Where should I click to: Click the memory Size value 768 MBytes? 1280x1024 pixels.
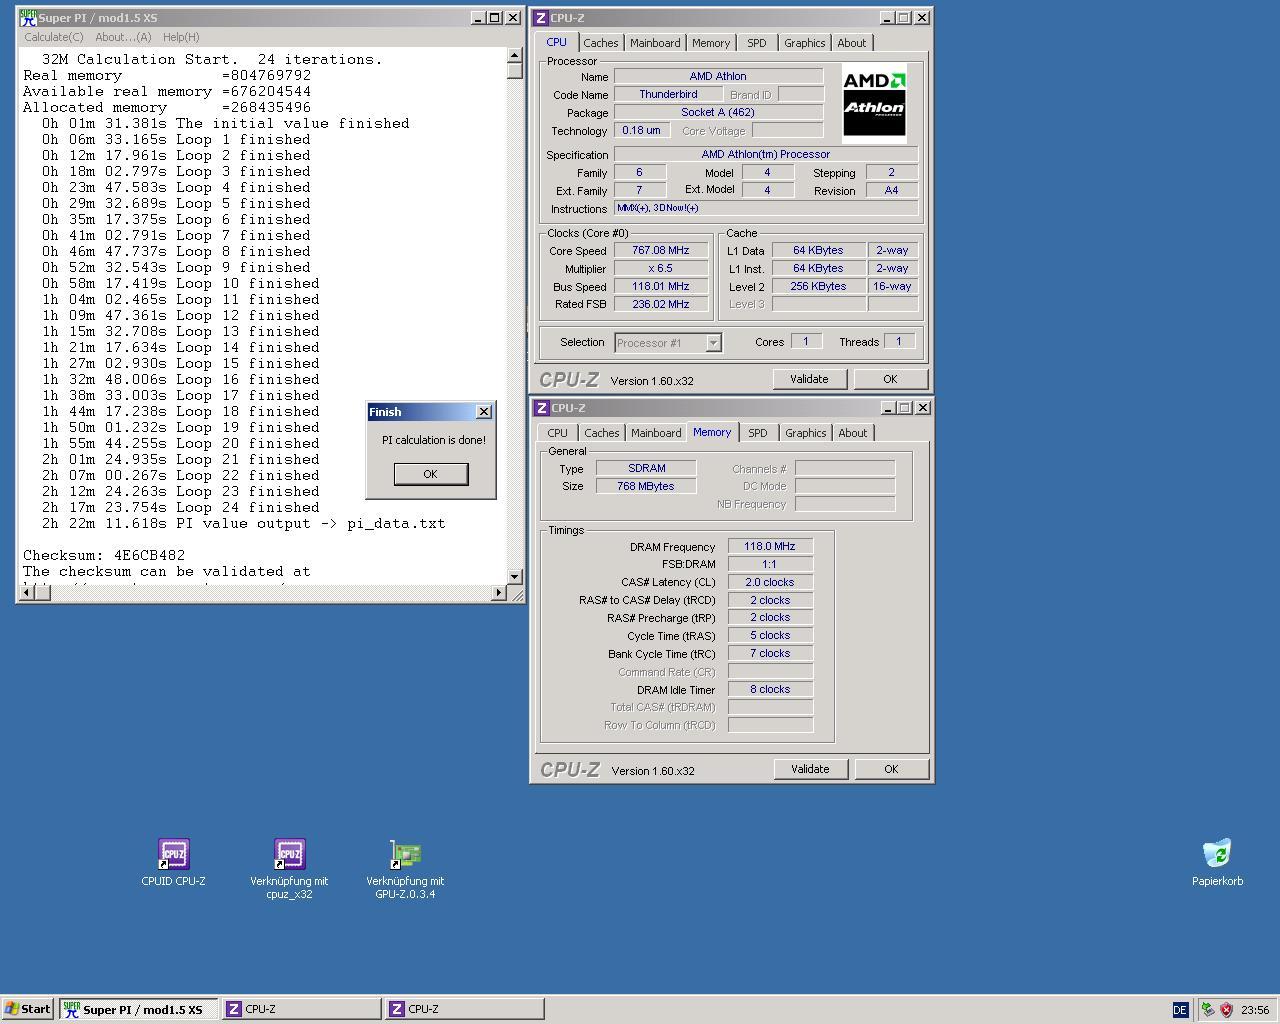click(x=646, y=486)
